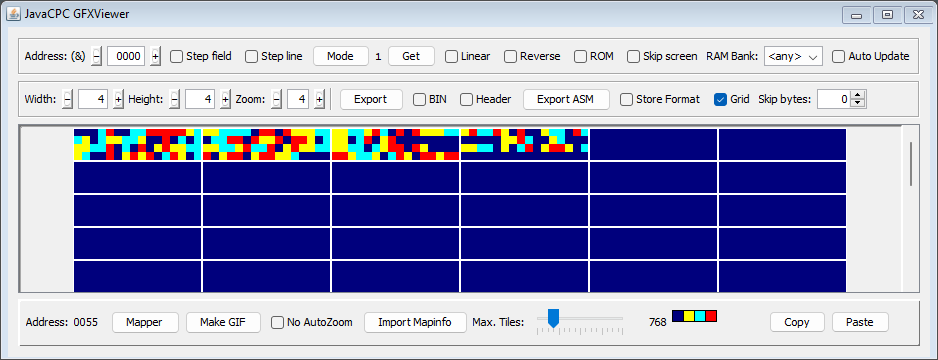Decrease the address with the minus button
The width and height of the screenshot is (938, 360).
(x=97, y=56)
